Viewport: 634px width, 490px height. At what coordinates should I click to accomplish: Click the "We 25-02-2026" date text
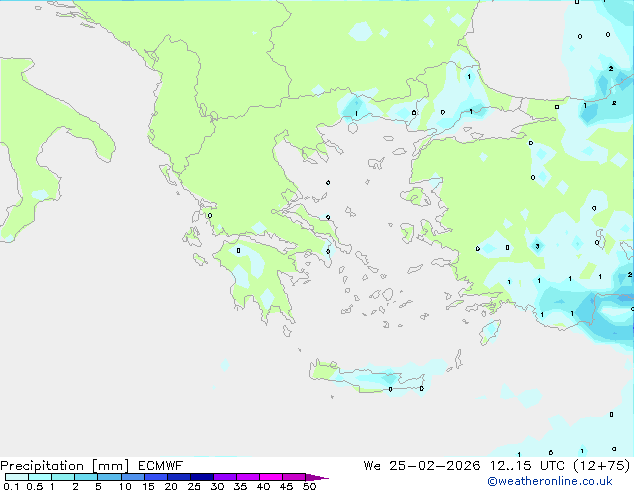422,466
